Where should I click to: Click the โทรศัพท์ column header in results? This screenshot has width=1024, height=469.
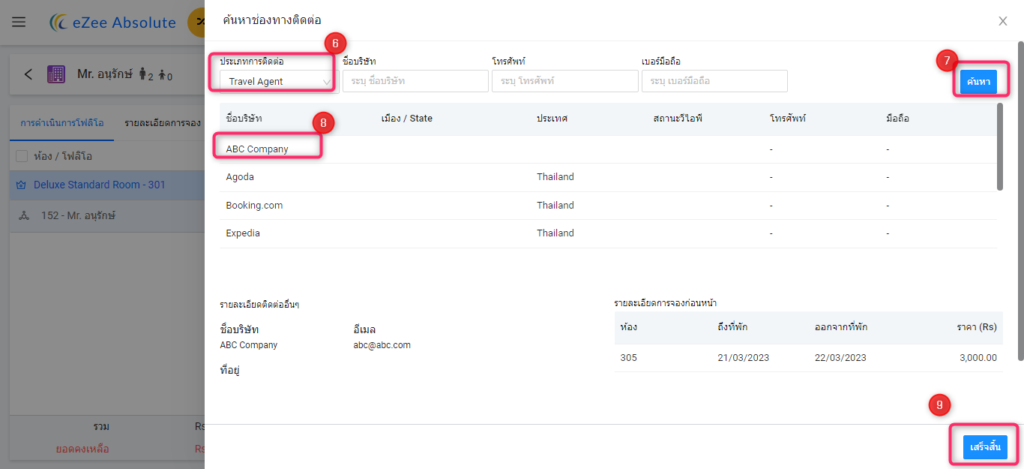(788, 119)
